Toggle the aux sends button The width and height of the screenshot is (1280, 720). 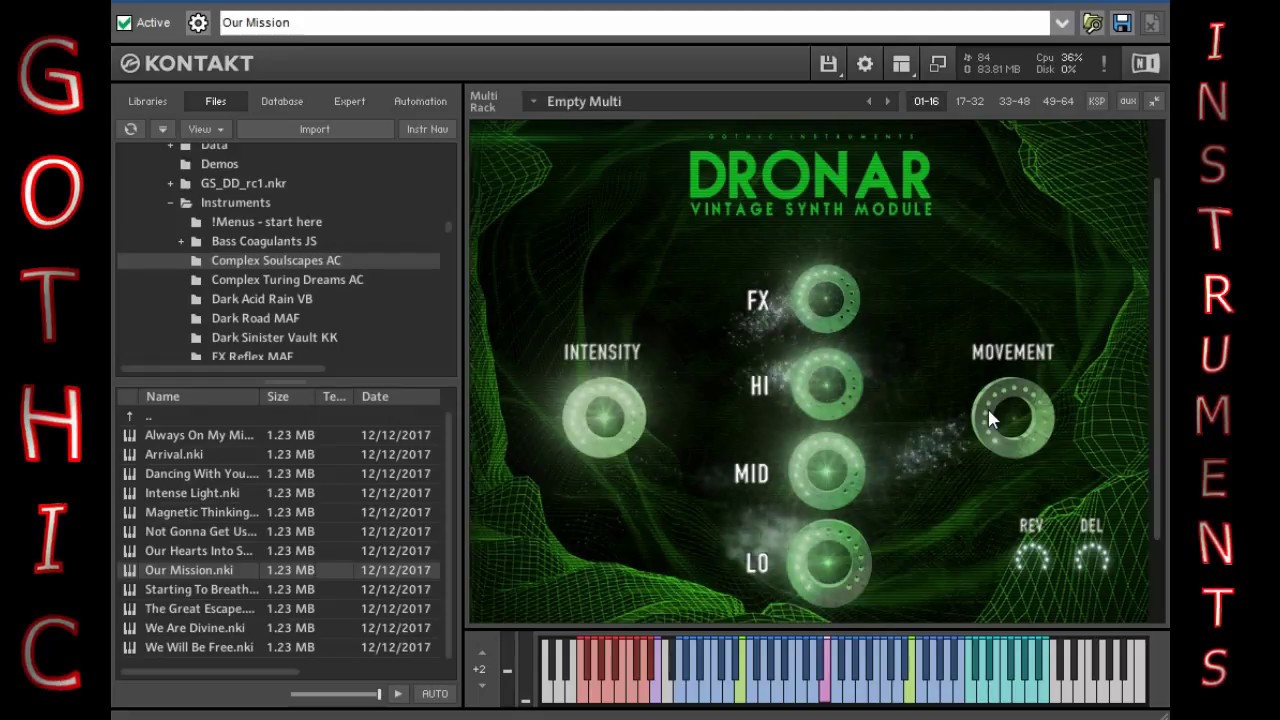coord(1128,101)
